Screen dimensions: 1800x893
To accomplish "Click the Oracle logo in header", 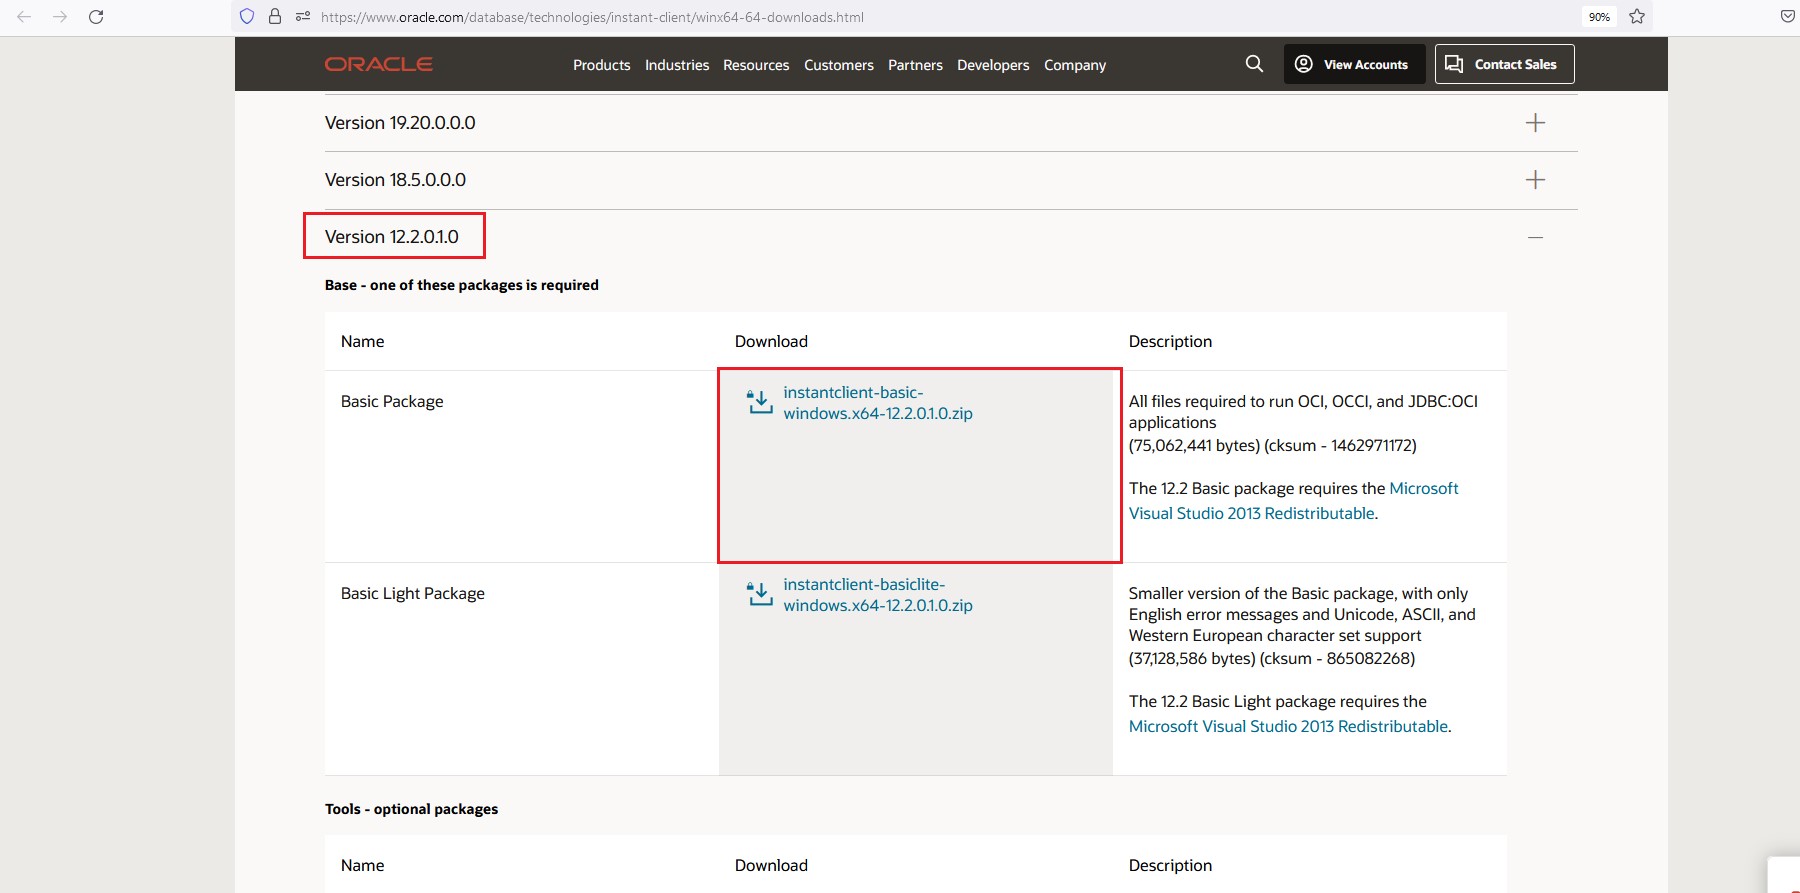I will (378, 64).
